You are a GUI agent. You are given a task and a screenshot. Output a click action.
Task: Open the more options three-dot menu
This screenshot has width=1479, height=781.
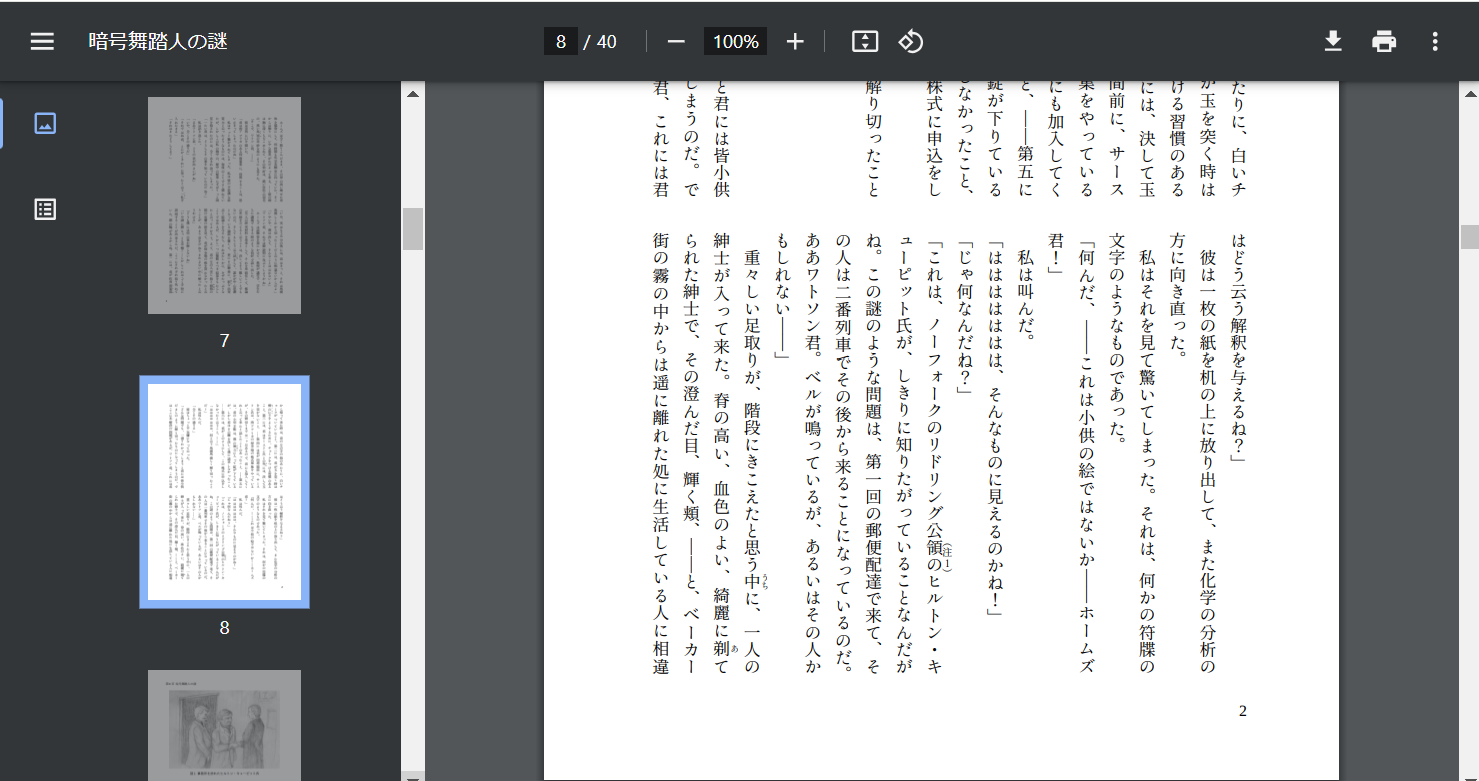click(x=1435, y=41)
